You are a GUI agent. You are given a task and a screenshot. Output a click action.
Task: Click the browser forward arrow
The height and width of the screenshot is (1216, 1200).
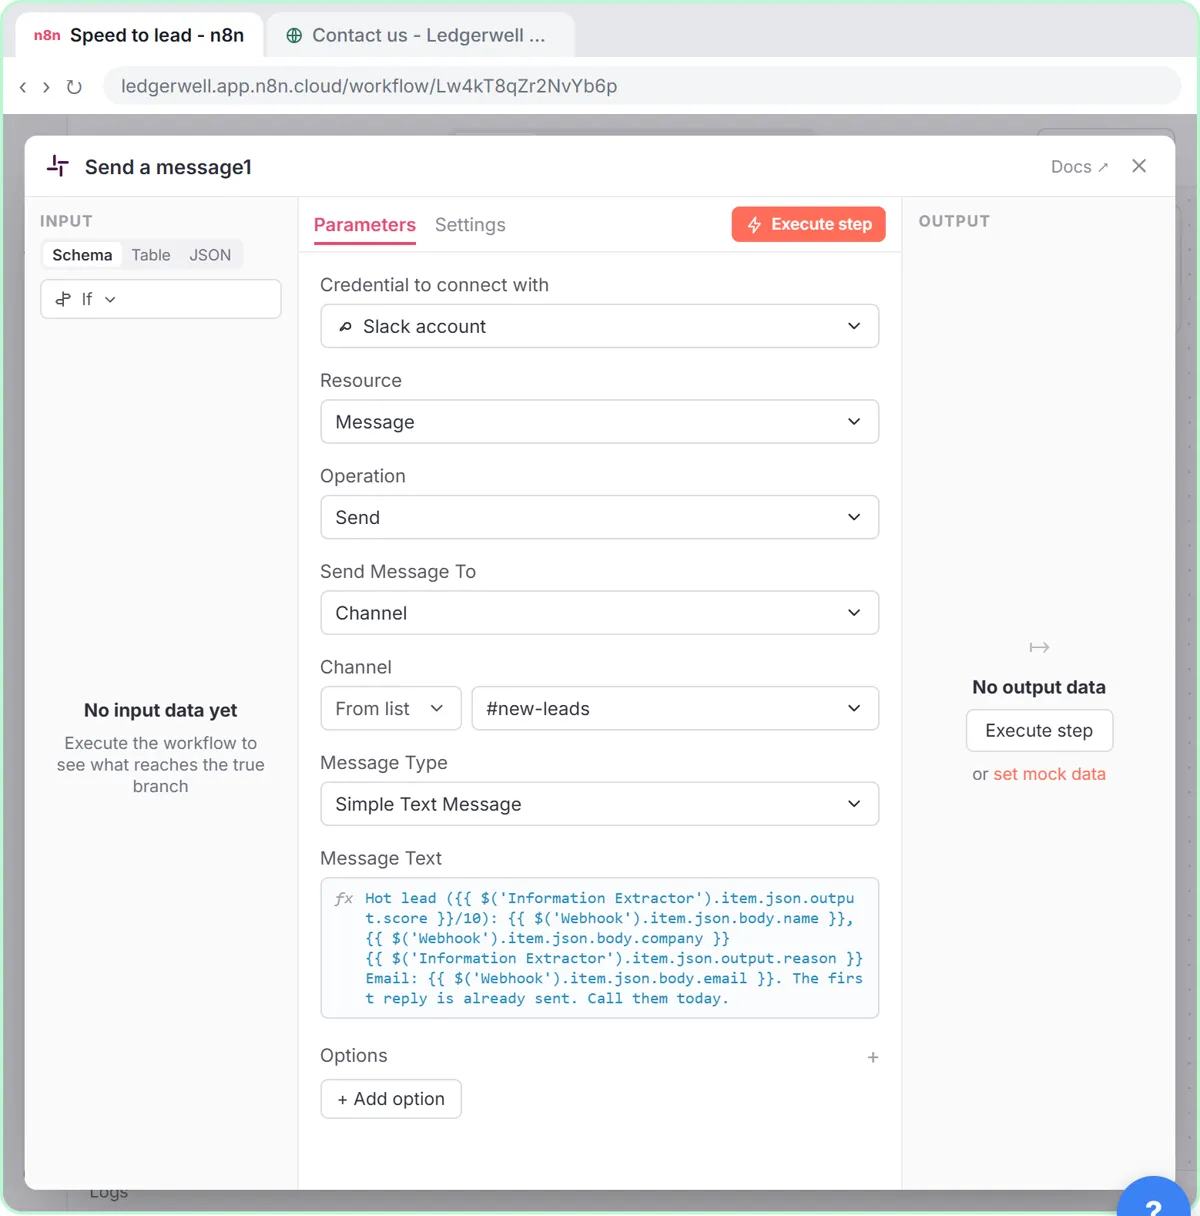click(46, 87)
